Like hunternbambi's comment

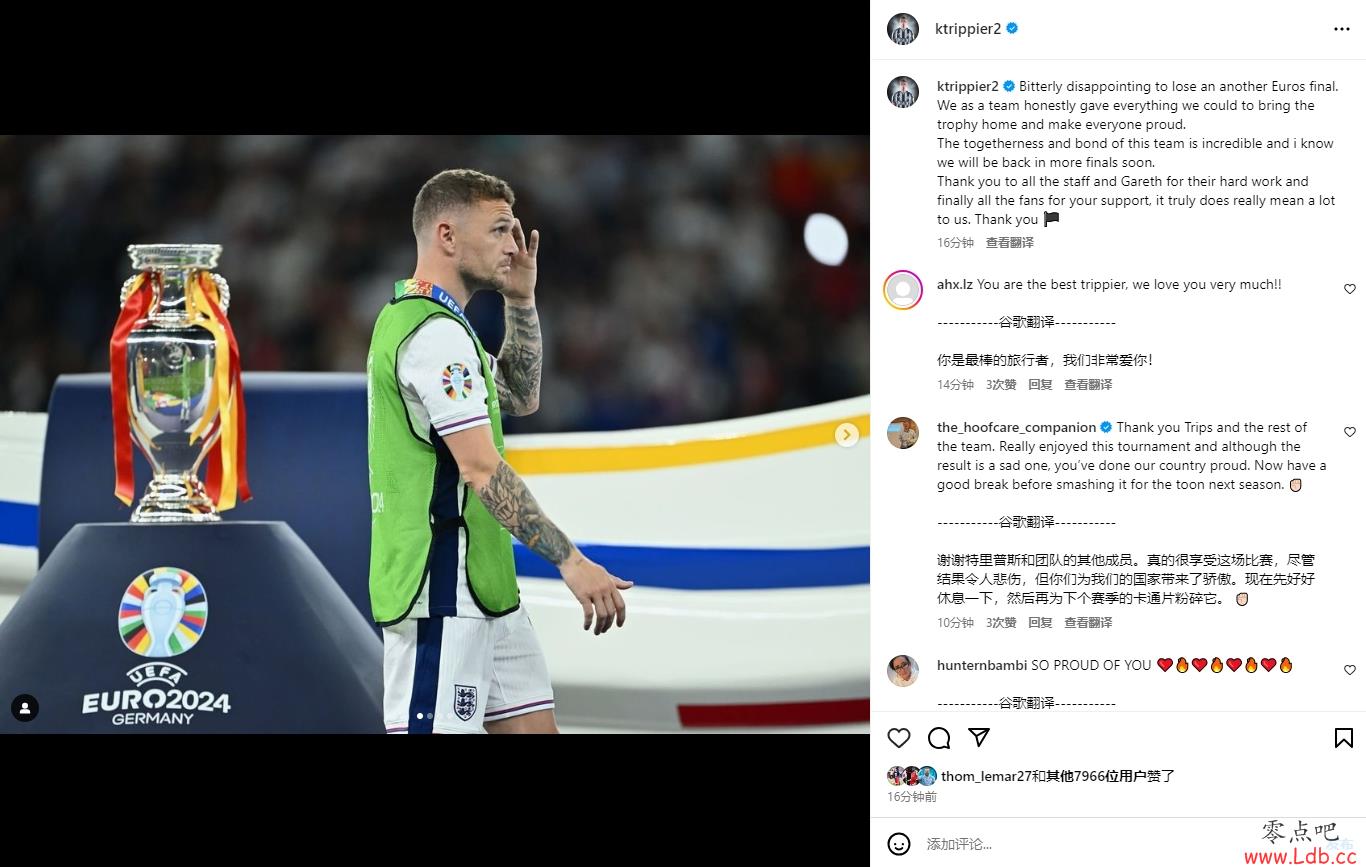(x=1350, y=670)
